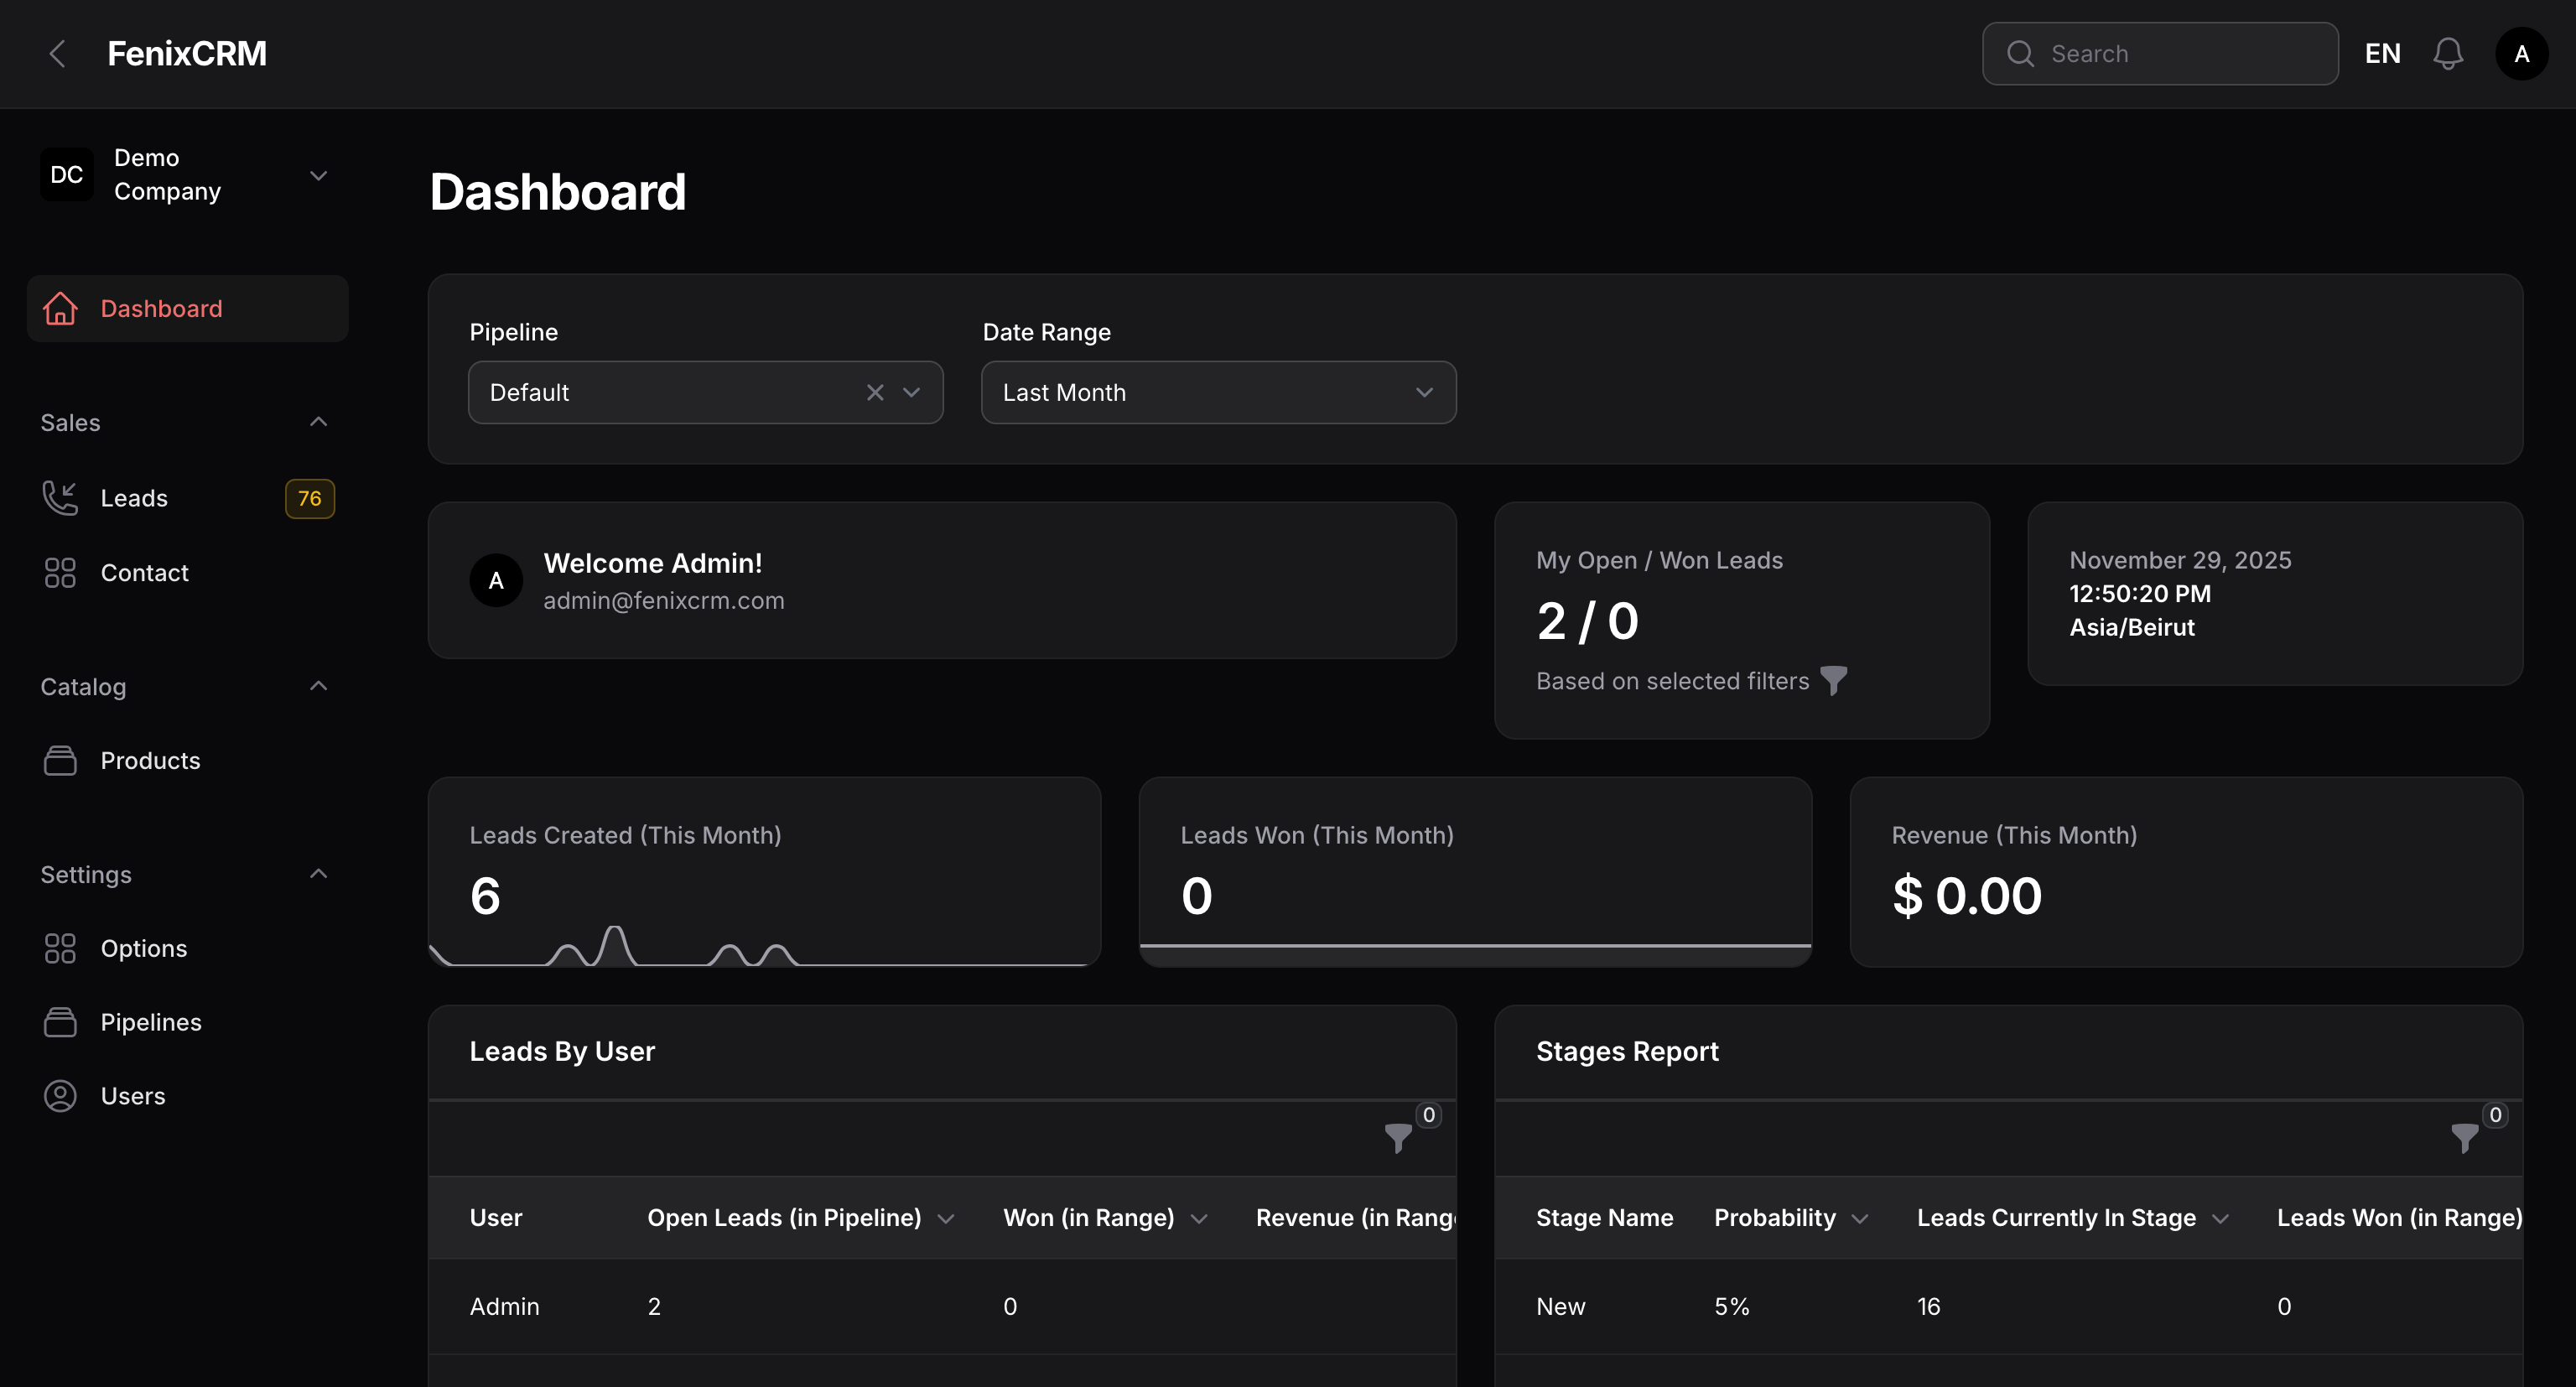Open the Stages Report filter funnel
This screenshot has width=2576, height=1387.
tap(2465, 1138)
